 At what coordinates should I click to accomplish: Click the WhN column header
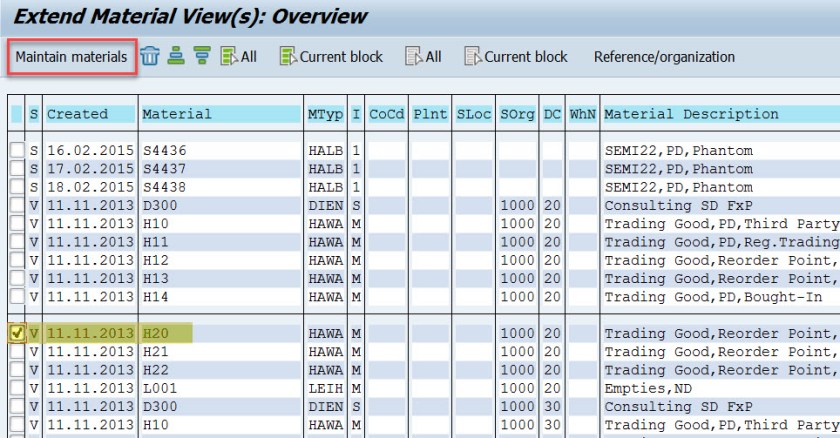[x=582, y=114]
